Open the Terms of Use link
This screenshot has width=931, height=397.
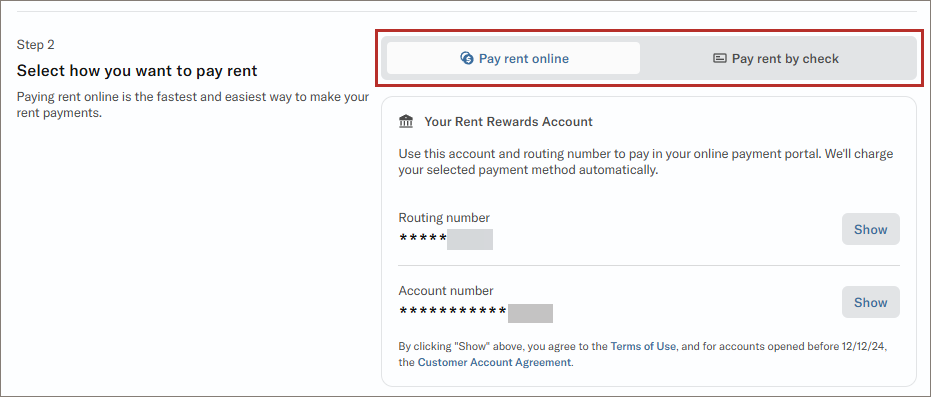coord(643,346)
